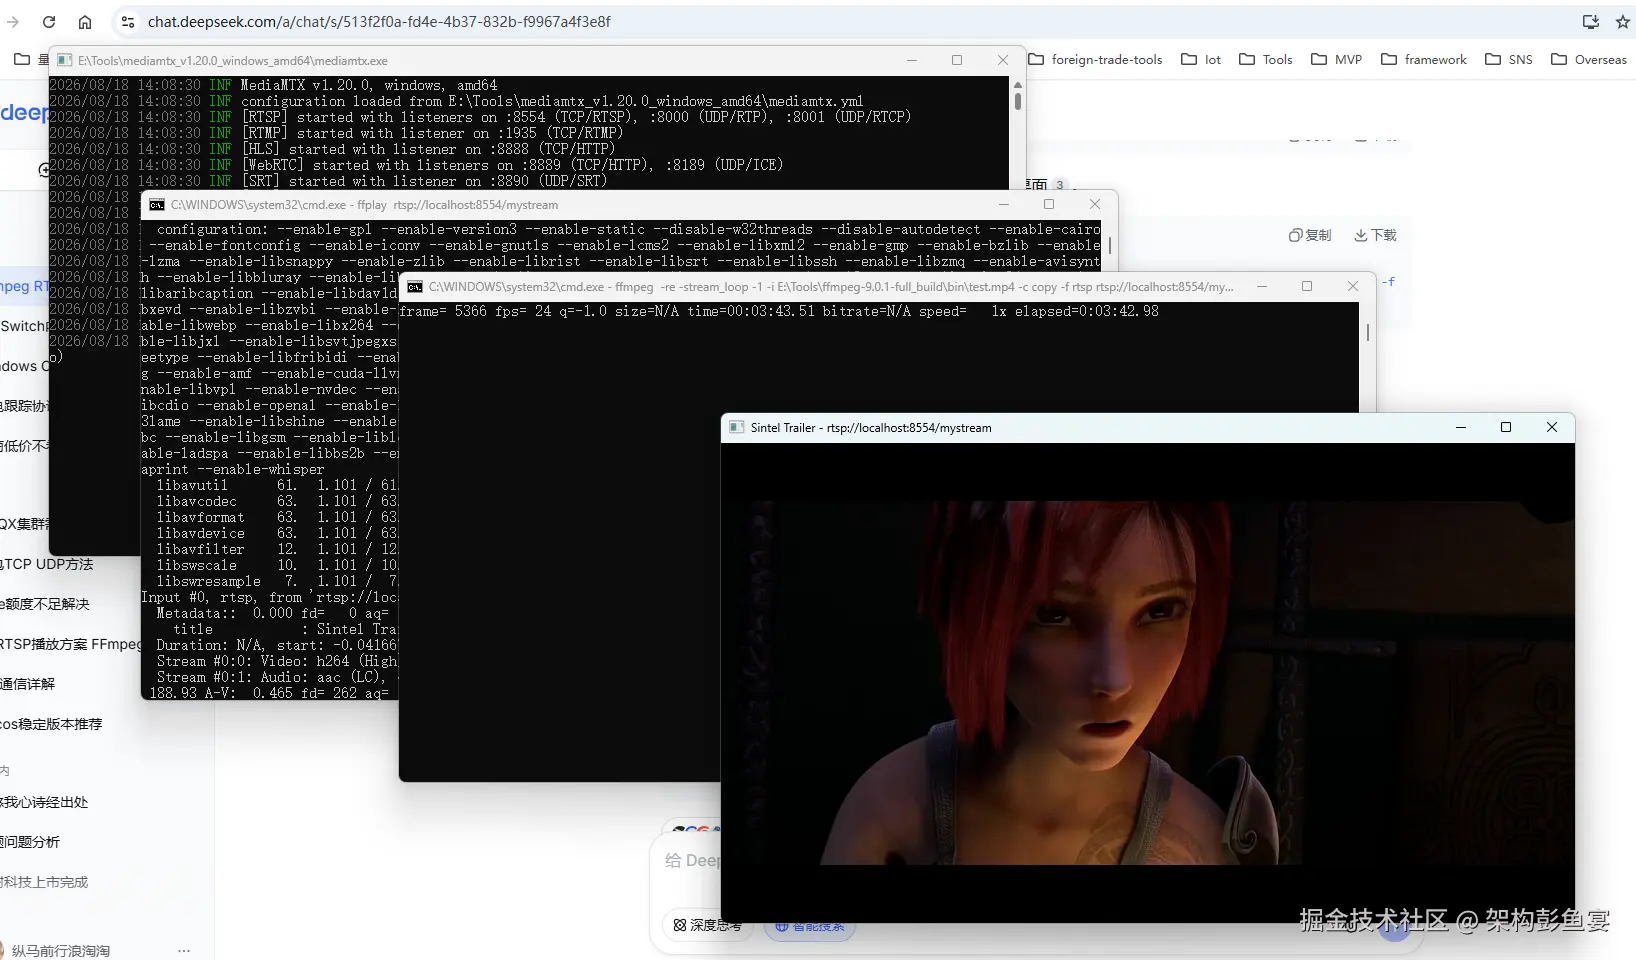Maximize the ffmpeg cmd window
The width and height of the screenshot is (1636, 960).
click(x=1307, y=286)
